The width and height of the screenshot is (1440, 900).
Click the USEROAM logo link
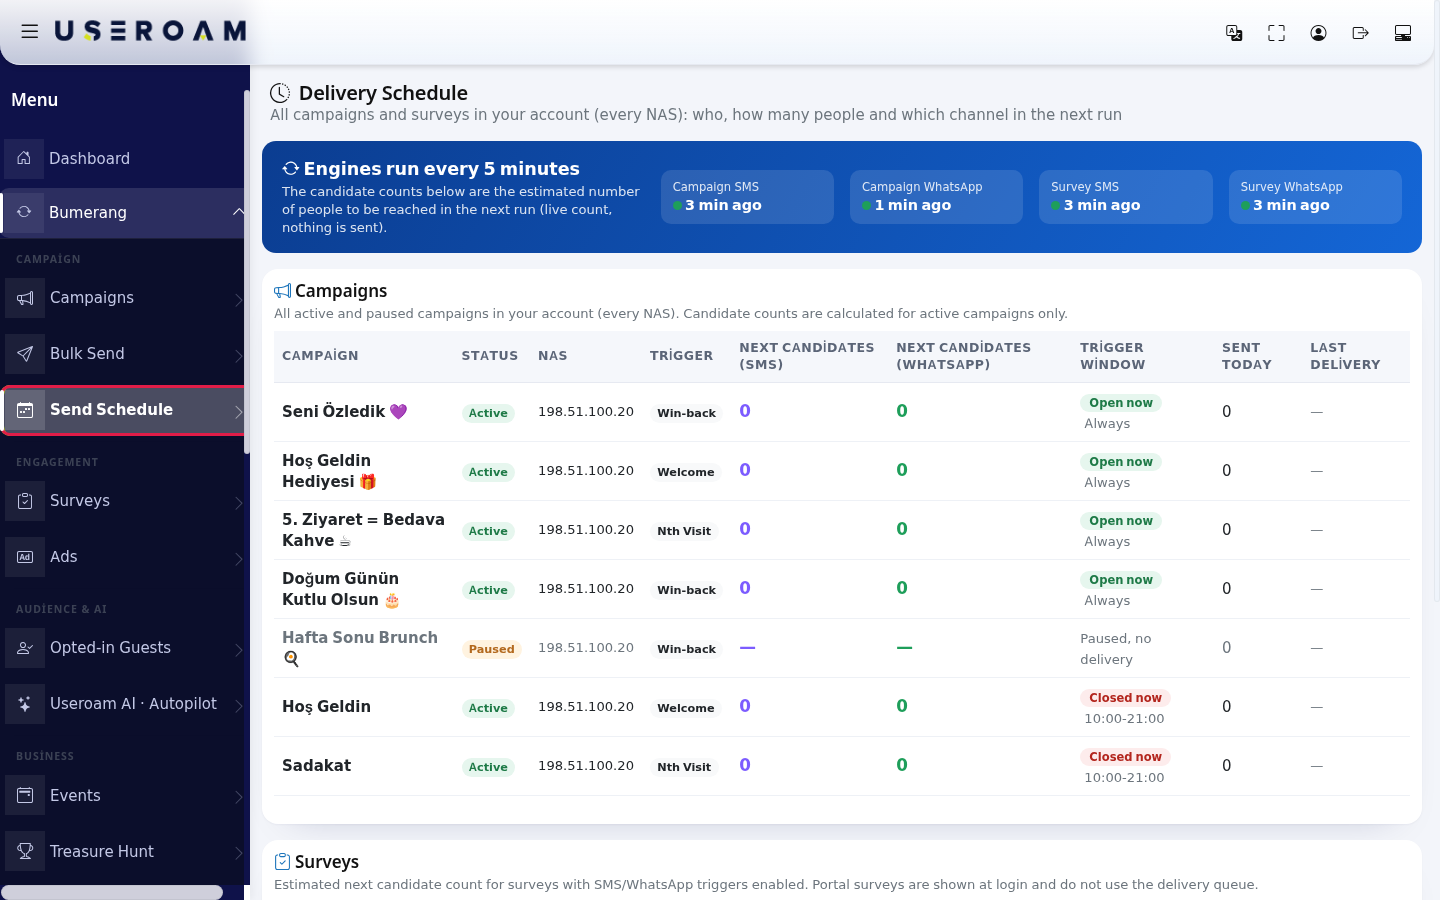point(150,32)
